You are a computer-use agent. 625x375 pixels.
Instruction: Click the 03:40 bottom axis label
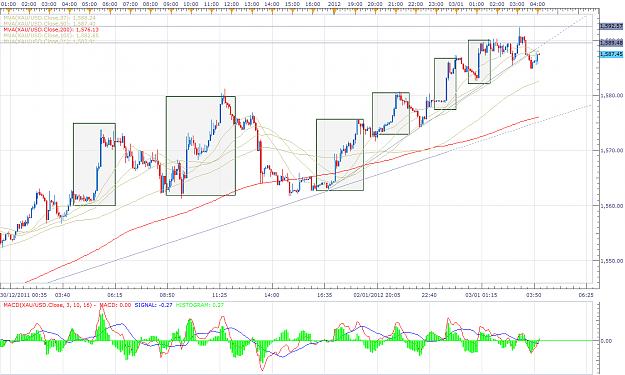tap(63, 295)
